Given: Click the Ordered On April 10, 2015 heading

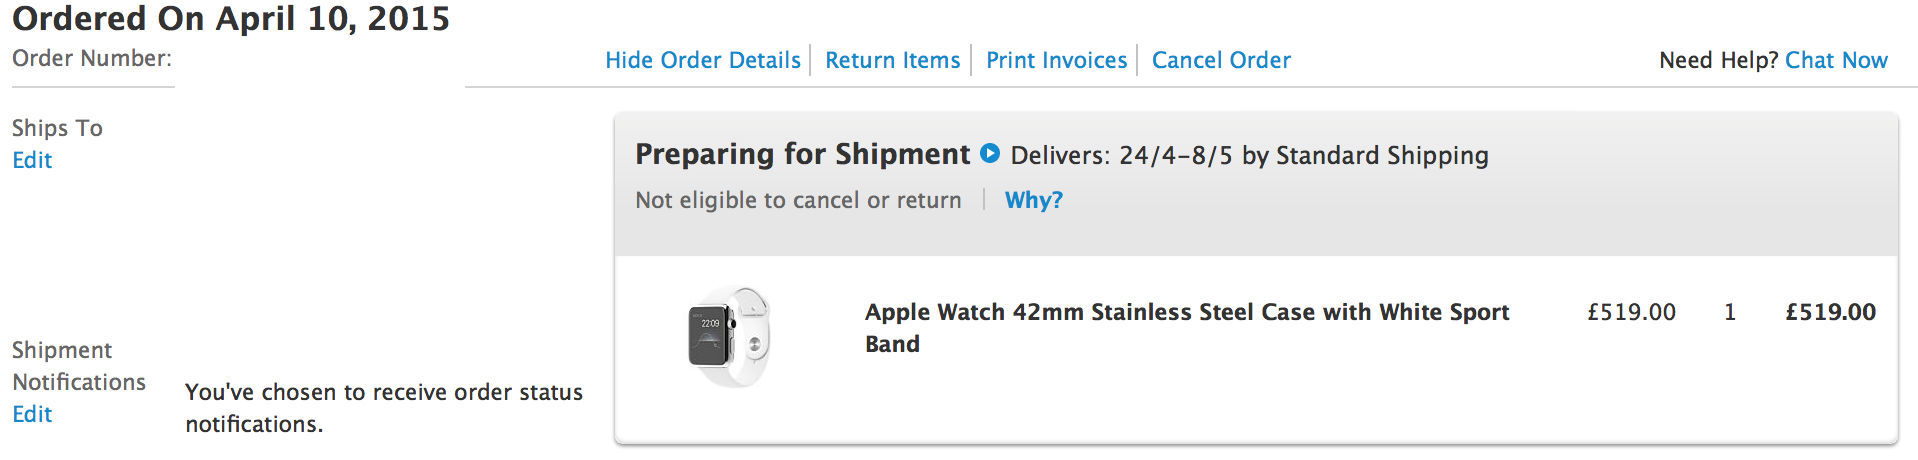Looking at the screenshot, I should click(231, 19).
